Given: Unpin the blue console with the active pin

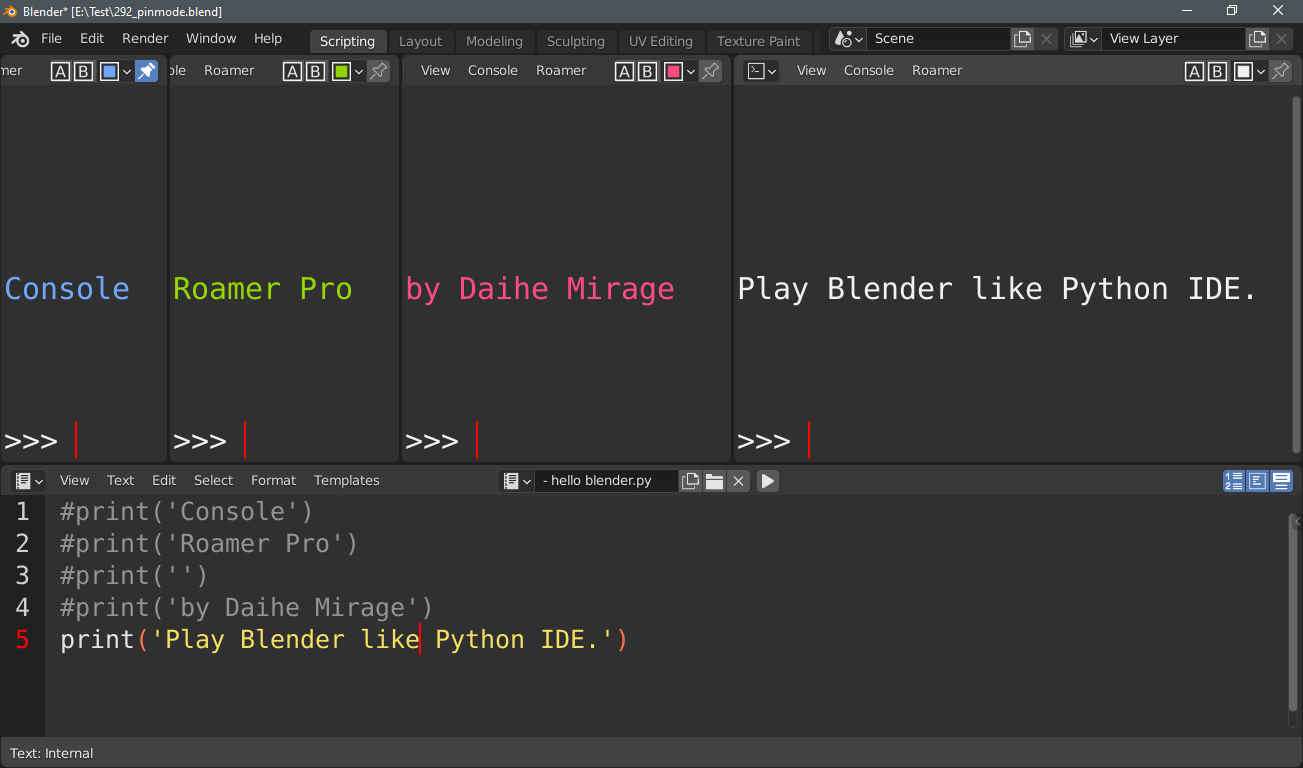Looking at the screenshot, I should (147, 71).
